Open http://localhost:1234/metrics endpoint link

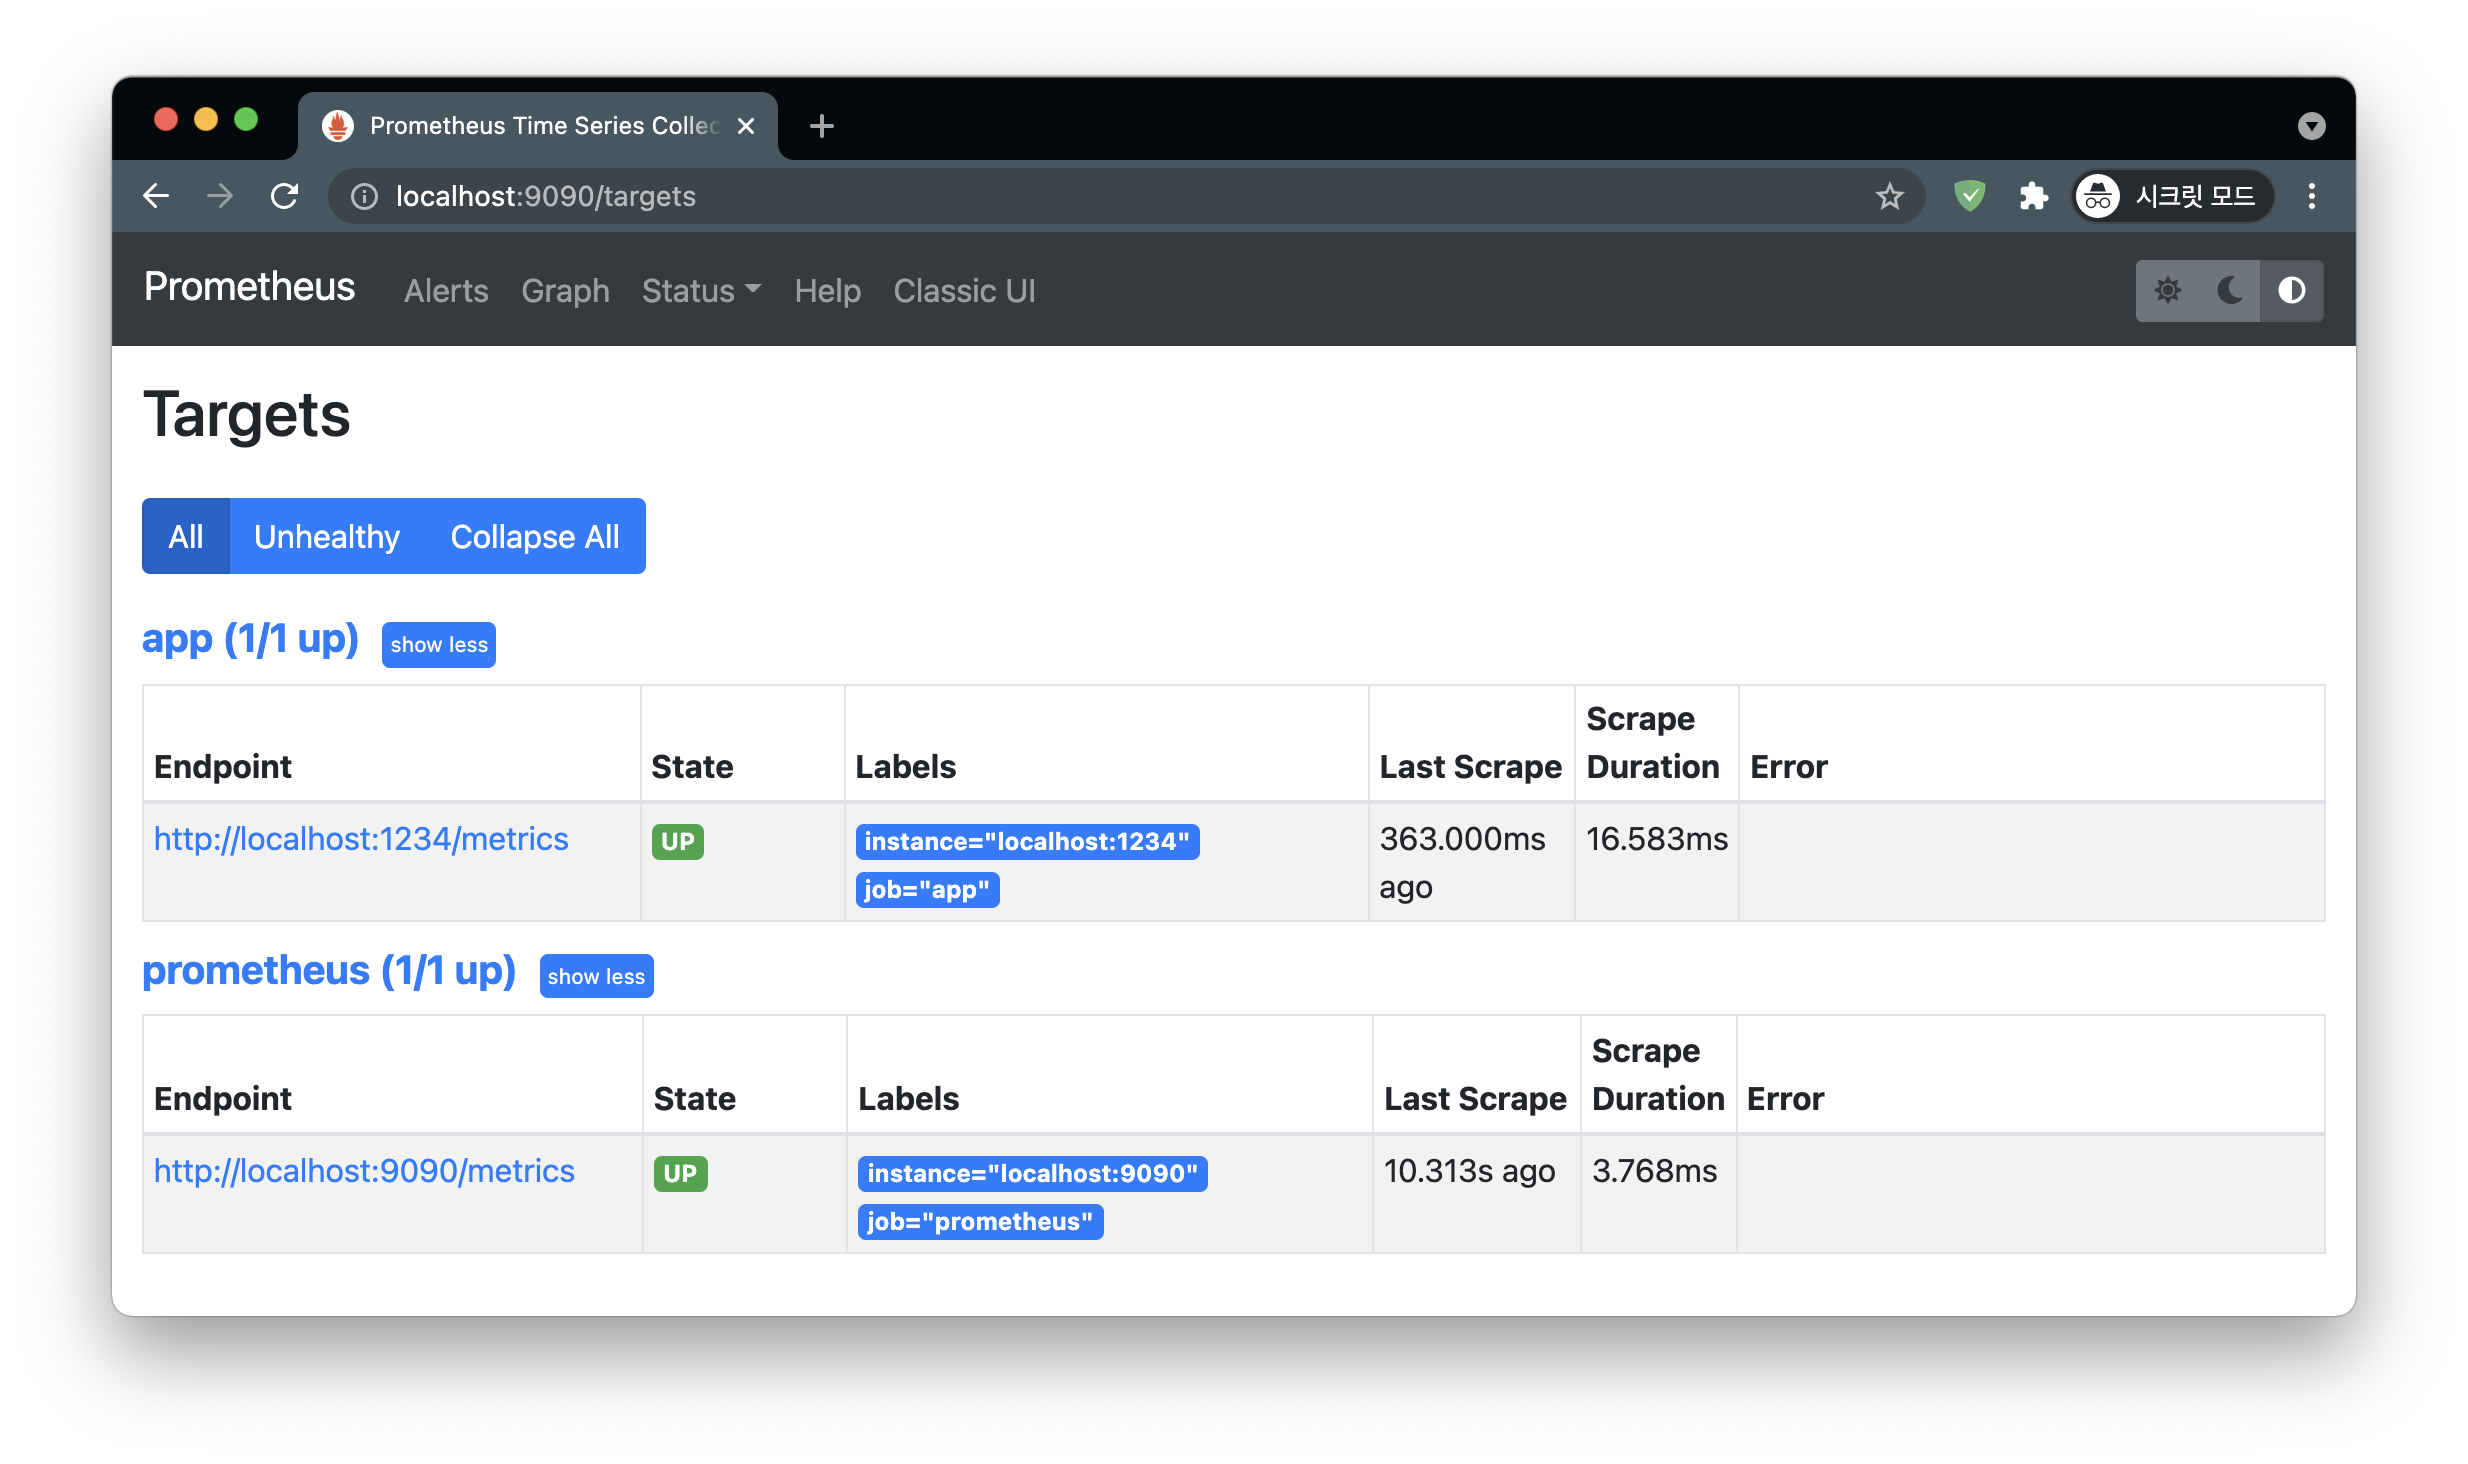pyautogui.click(x=361, y=839)
